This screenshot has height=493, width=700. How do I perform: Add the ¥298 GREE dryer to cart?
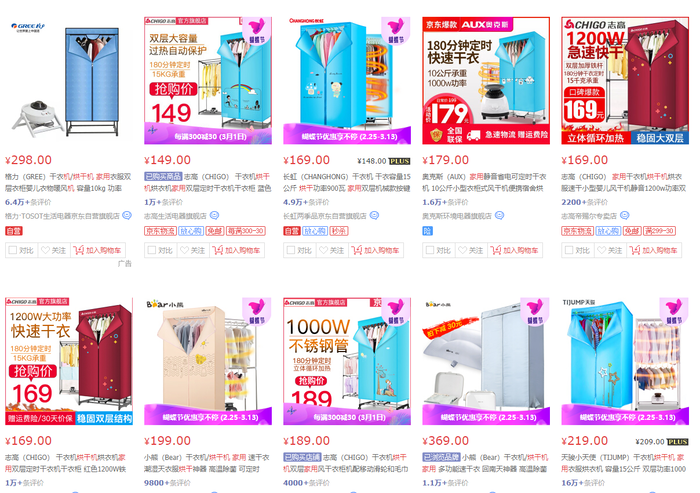97,250
